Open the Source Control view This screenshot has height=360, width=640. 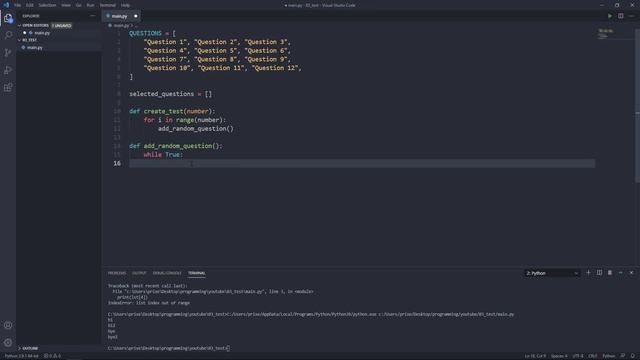point(8,53)
